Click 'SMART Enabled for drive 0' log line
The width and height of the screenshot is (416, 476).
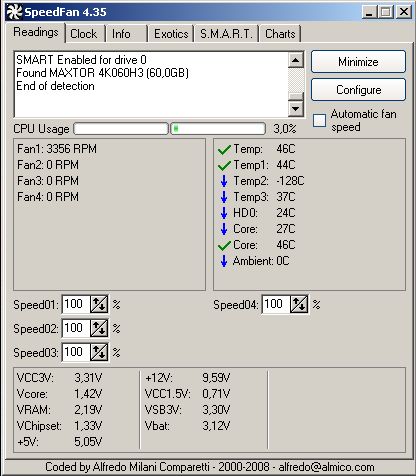click(x=81, y=60)
